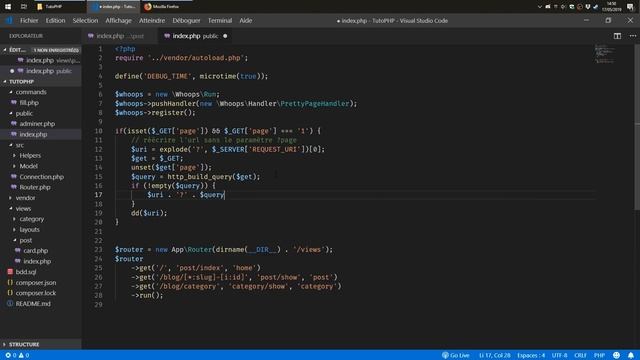Click the VS Code logo icon
The image size is (640, 360).
(x=9, y=20)
